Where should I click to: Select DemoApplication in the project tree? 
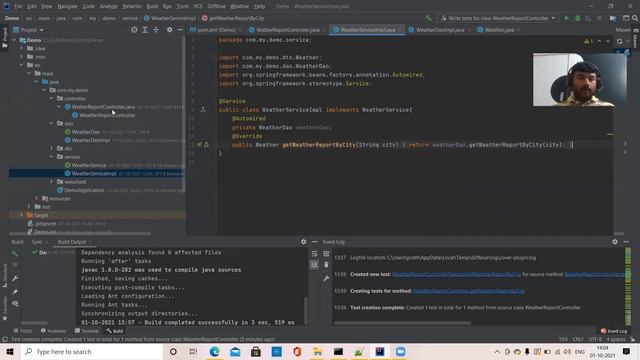click(x=84, y=190)
